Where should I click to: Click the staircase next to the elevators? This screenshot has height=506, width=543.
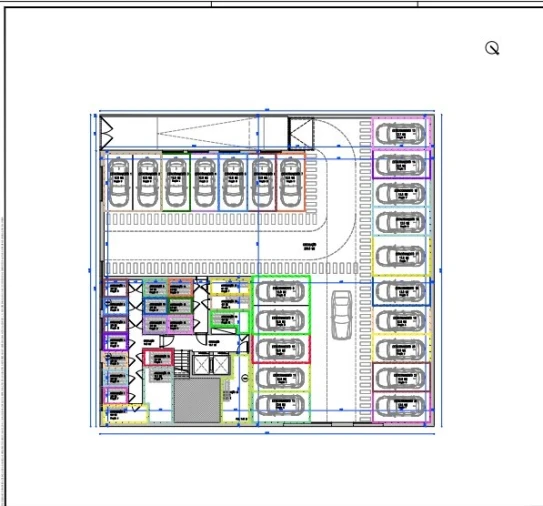point(182,364)
